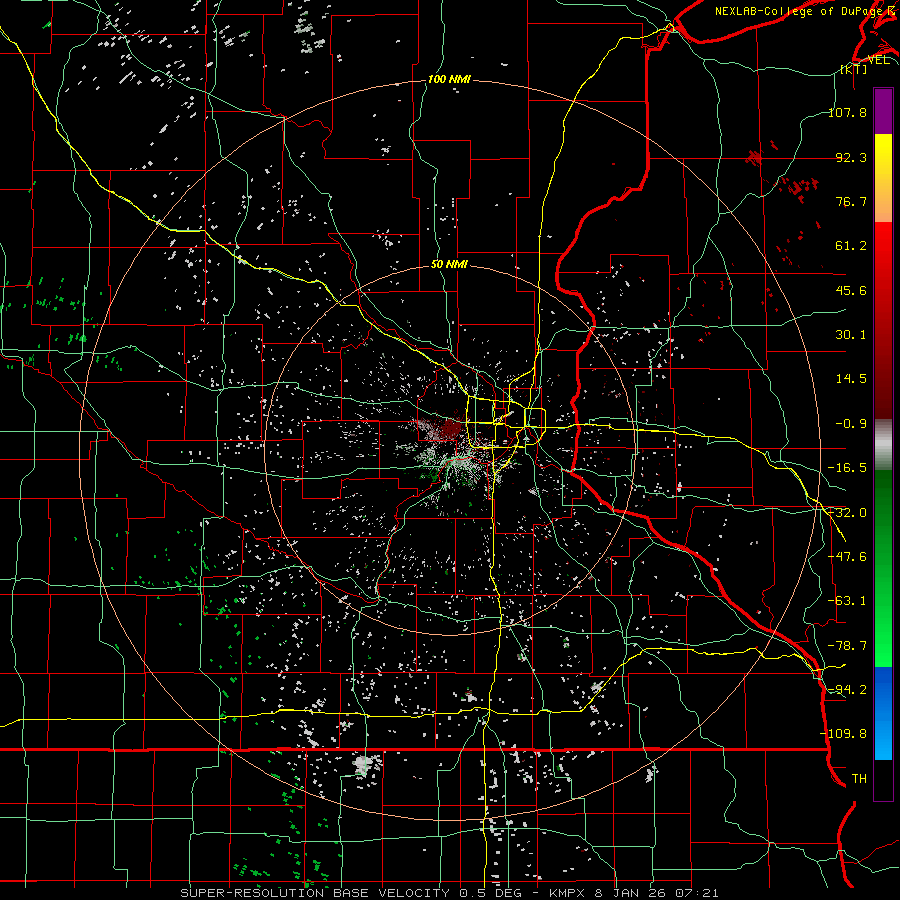
Task: Pick the purple segment atop the color bar
Action: tap(883, 111)
